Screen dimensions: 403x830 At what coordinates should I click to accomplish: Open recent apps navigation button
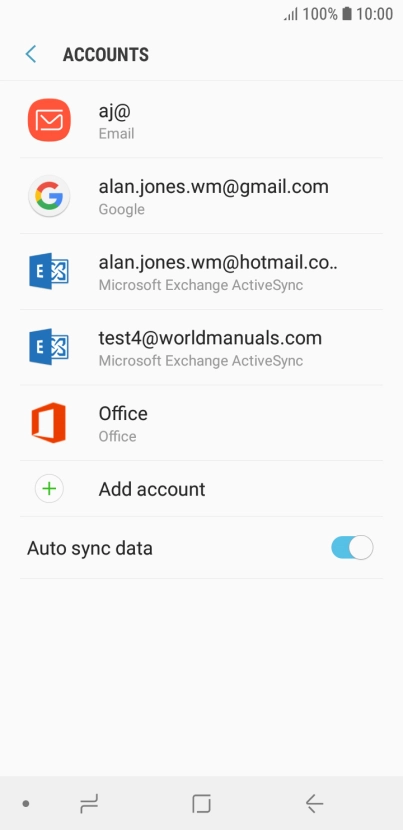point(89,804)
